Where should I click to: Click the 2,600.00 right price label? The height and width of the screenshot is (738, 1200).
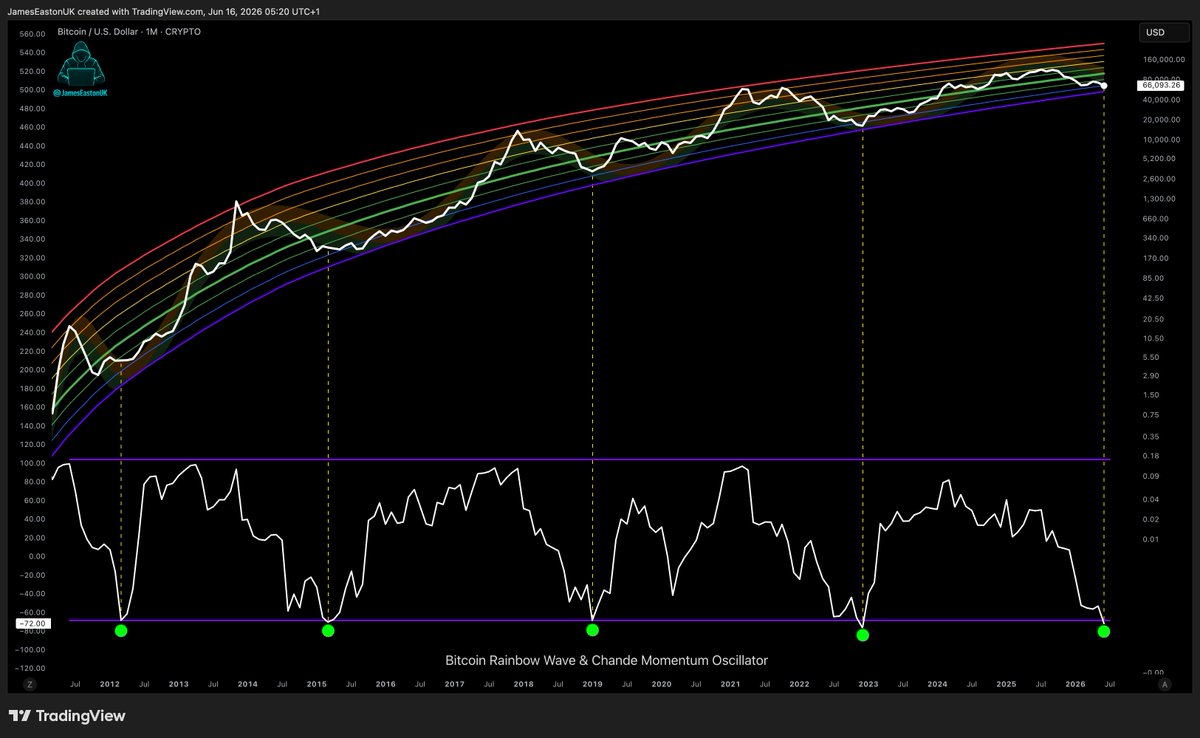pyautogui.click(x=1161, y=179)
